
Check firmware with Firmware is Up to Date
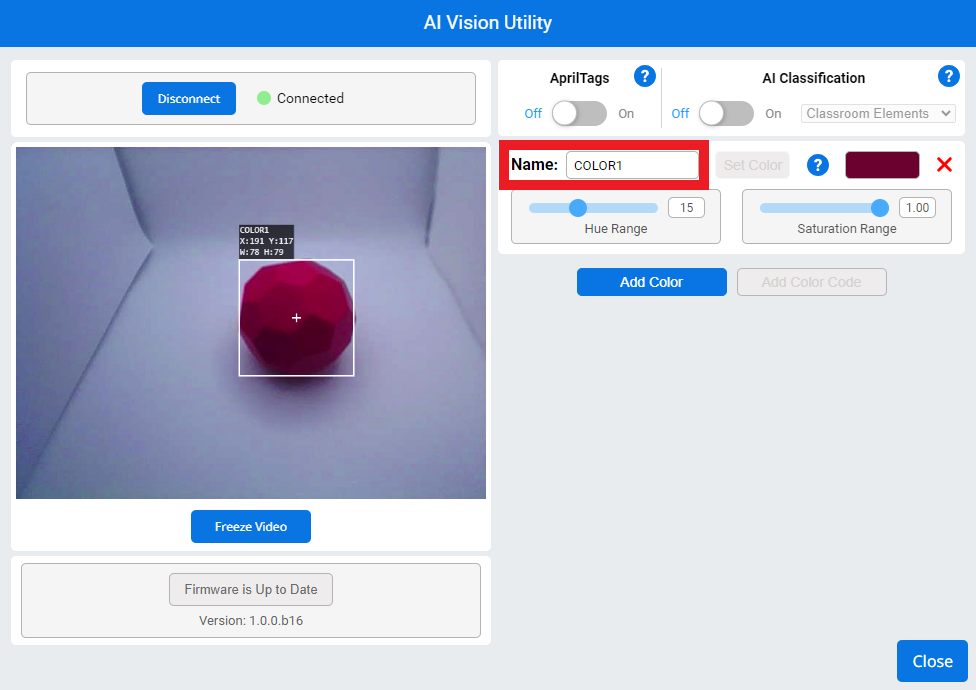tap(250, 589)
